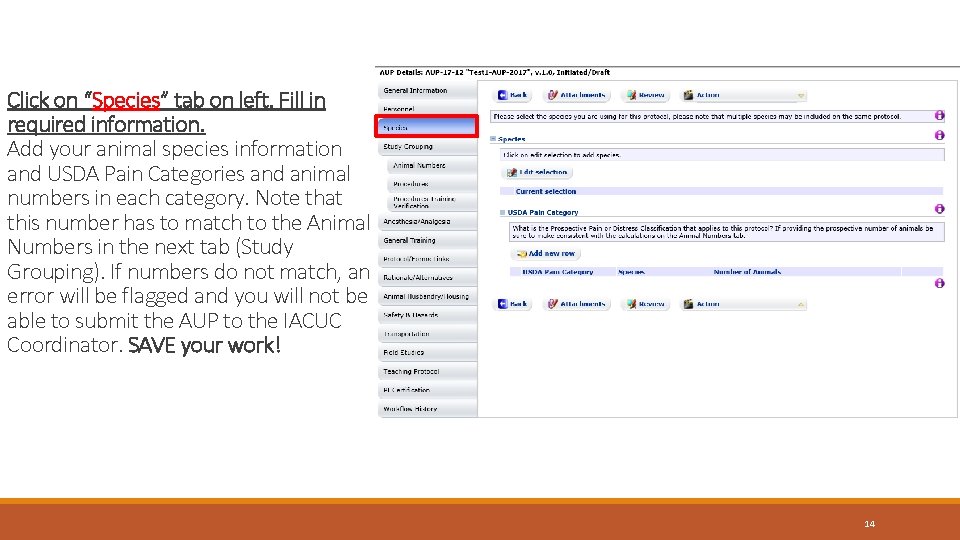The height and width of the screenshot is (540, 960).
Task: Click the Back button below USDA table
Action: pos(512,304)
